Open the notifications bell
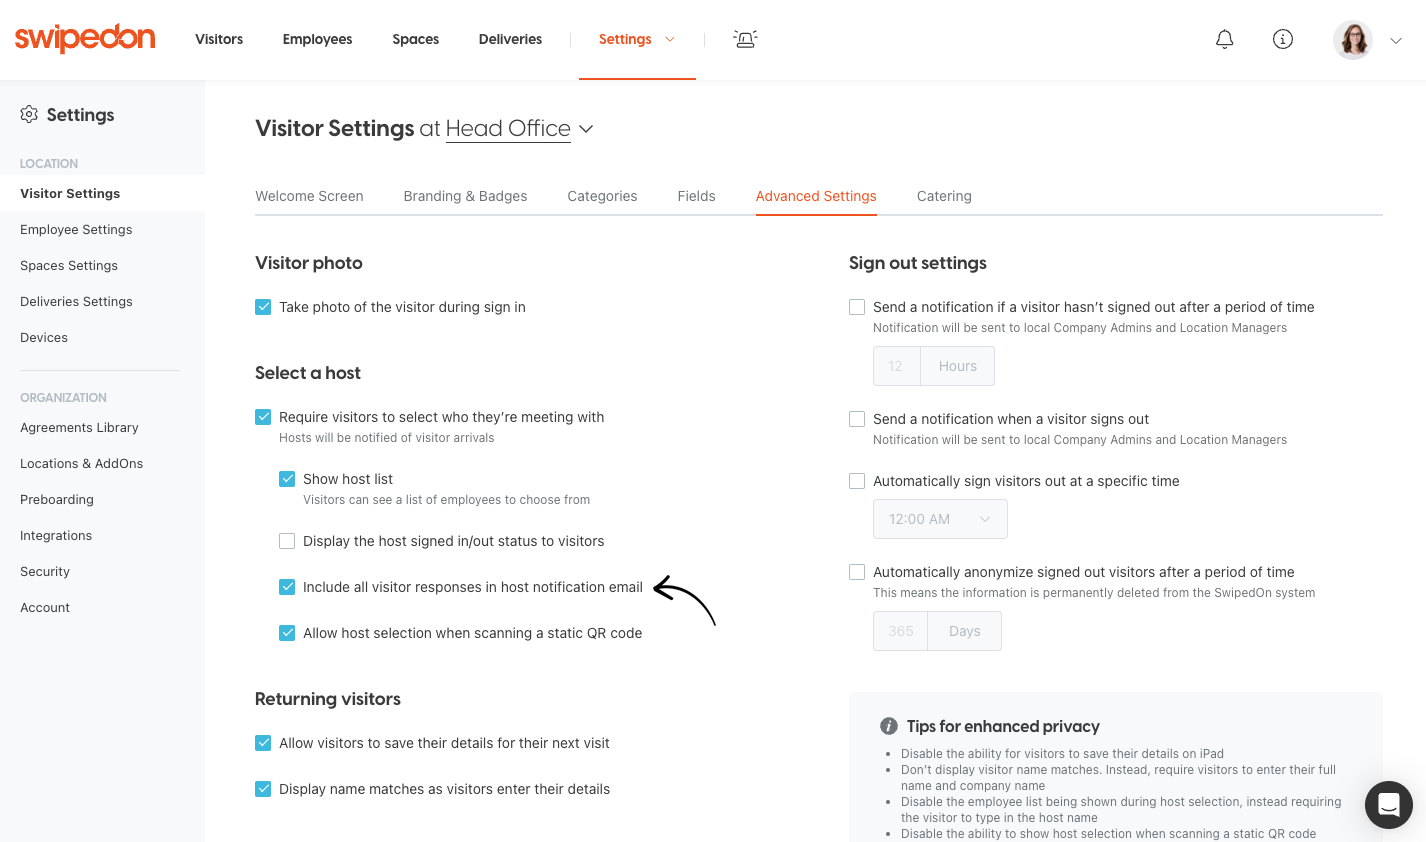The height and width of the screenshot is (842, 1426). click(x=1224, y=38)
